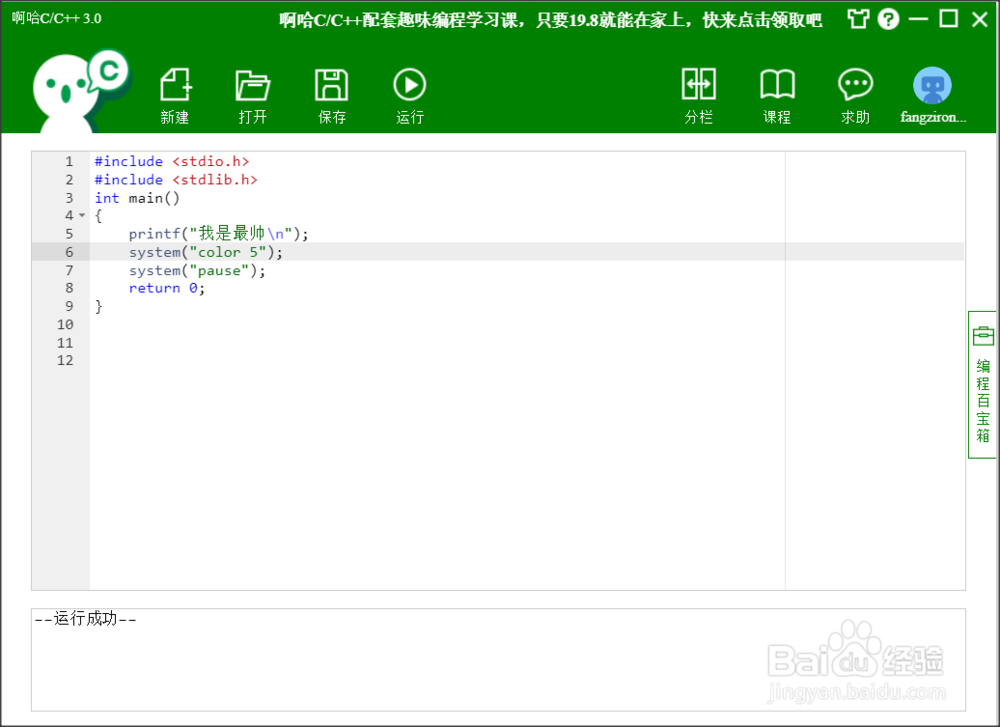The height and width of the screenshot is (727, 1000).
Task: Save the code with 保存 icon
Action: (x=332, y=96)
